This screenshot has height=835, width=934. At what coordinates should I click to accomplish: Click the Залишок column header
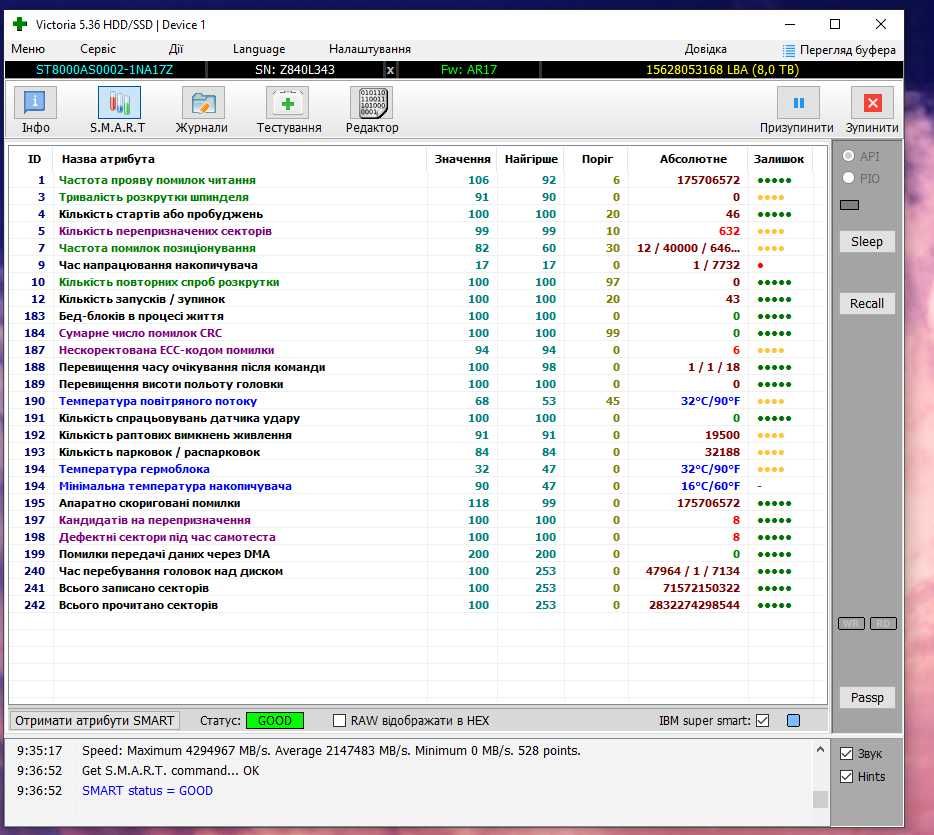coord(779,159)
